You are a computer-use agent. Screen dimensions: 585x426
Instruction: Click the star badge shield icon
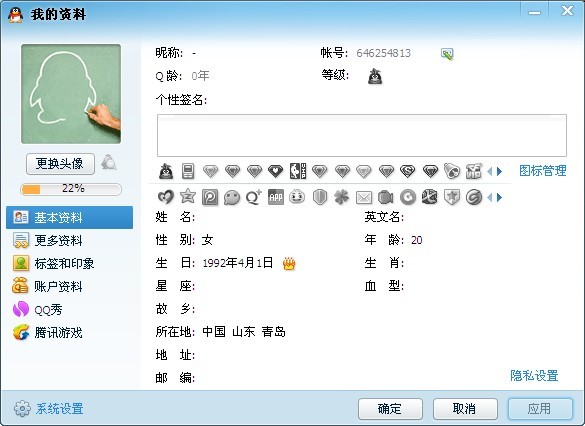click(451, 197)
